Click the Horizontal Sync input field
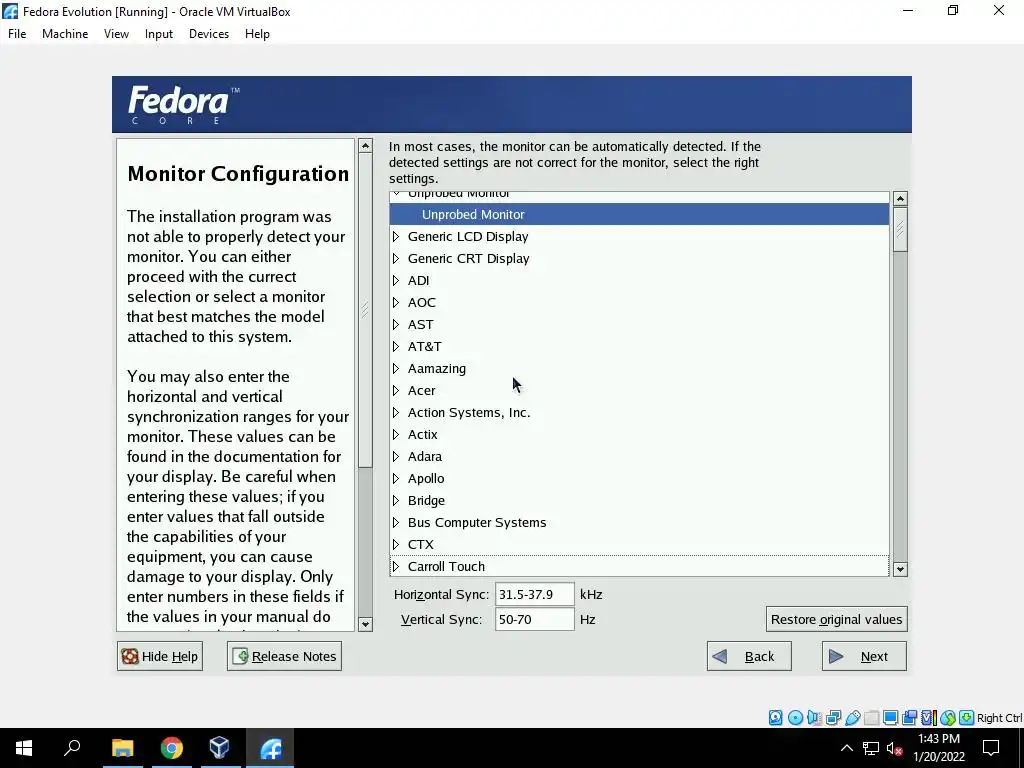 [534, 594]
